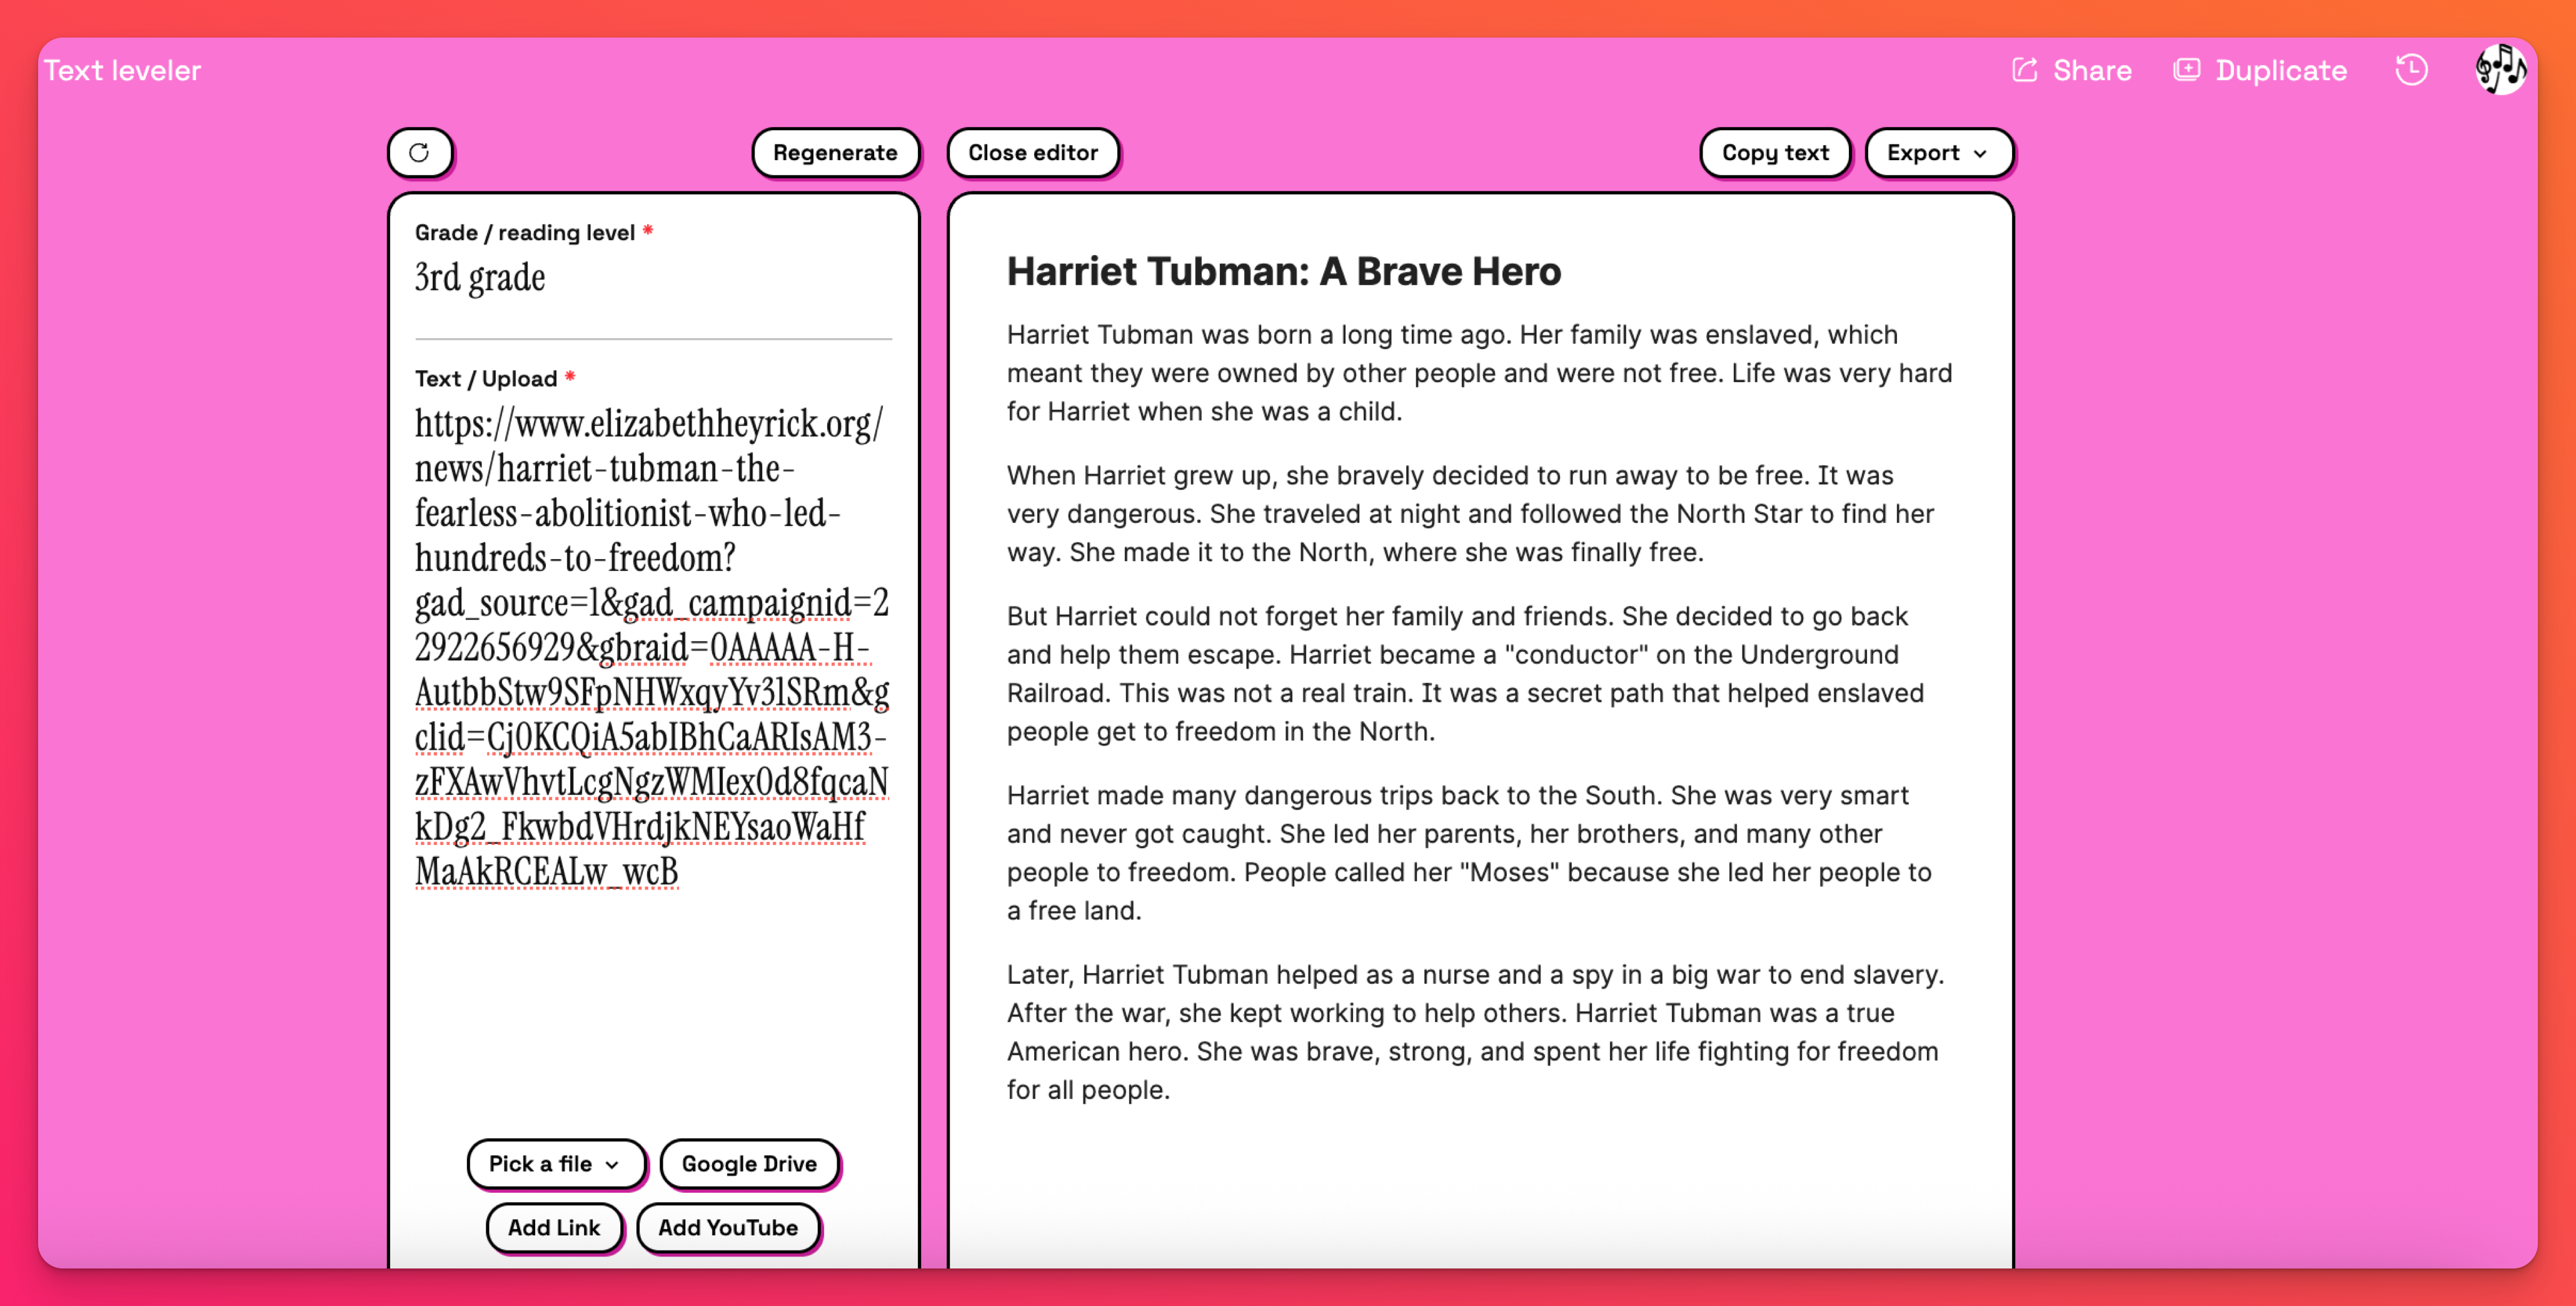The image size is (2576, 1306).
Task: Click the Share label in header
Action: (2091, 70)
